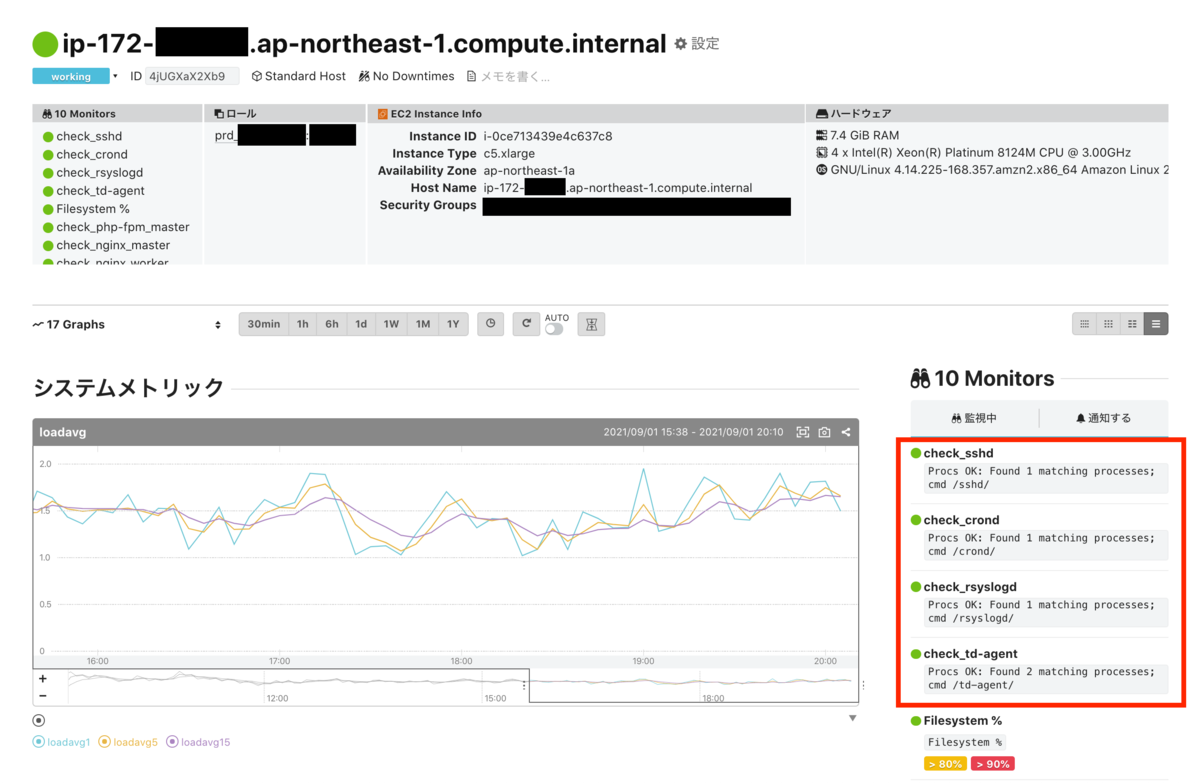1200x783 pixels.
Task: Click the RAM icon in hardware panel
Action: click(822, 135)
